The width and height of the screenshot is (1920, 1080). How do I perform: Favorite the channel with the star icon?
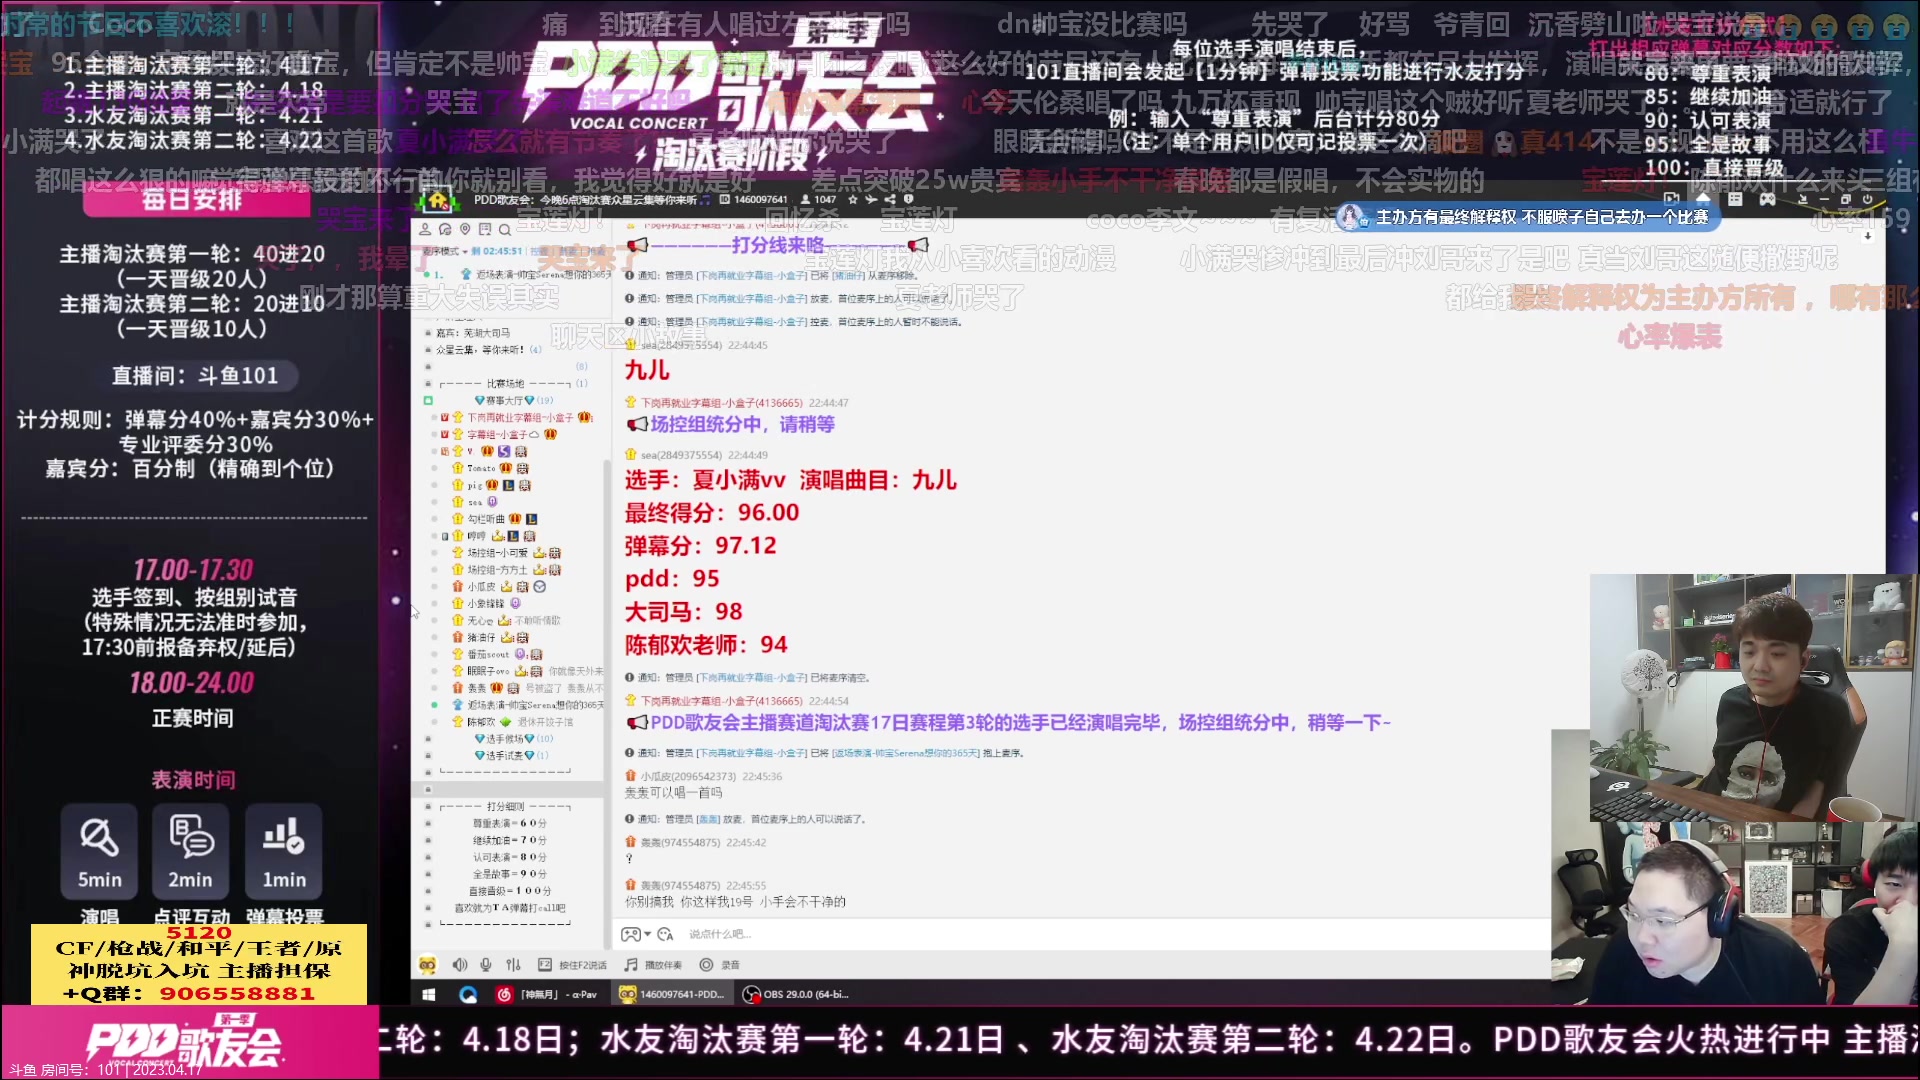(853, 199)
